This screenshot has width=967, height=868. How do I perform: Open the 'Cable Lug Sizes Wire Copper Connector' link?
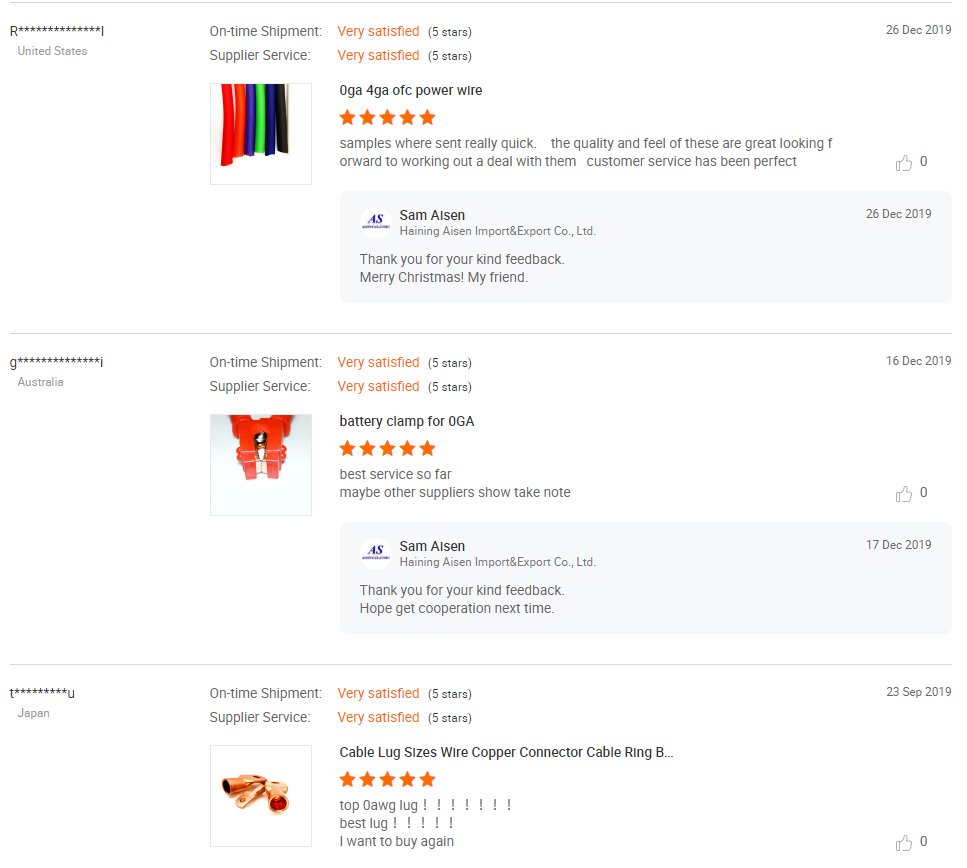(x=506, y=753)
